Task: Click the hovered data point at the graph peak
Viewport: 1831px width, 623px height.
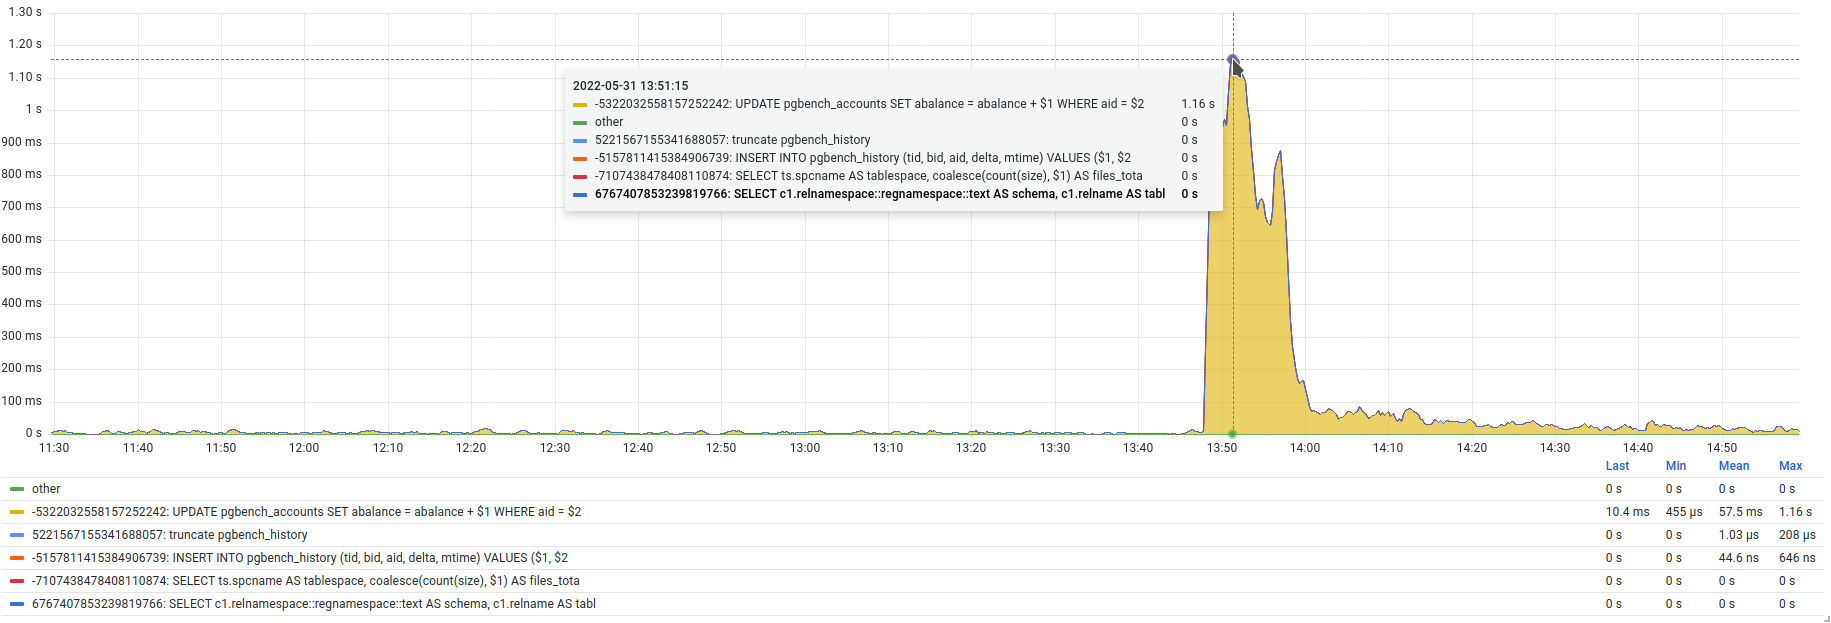Action: click(x=1232, y=59)
